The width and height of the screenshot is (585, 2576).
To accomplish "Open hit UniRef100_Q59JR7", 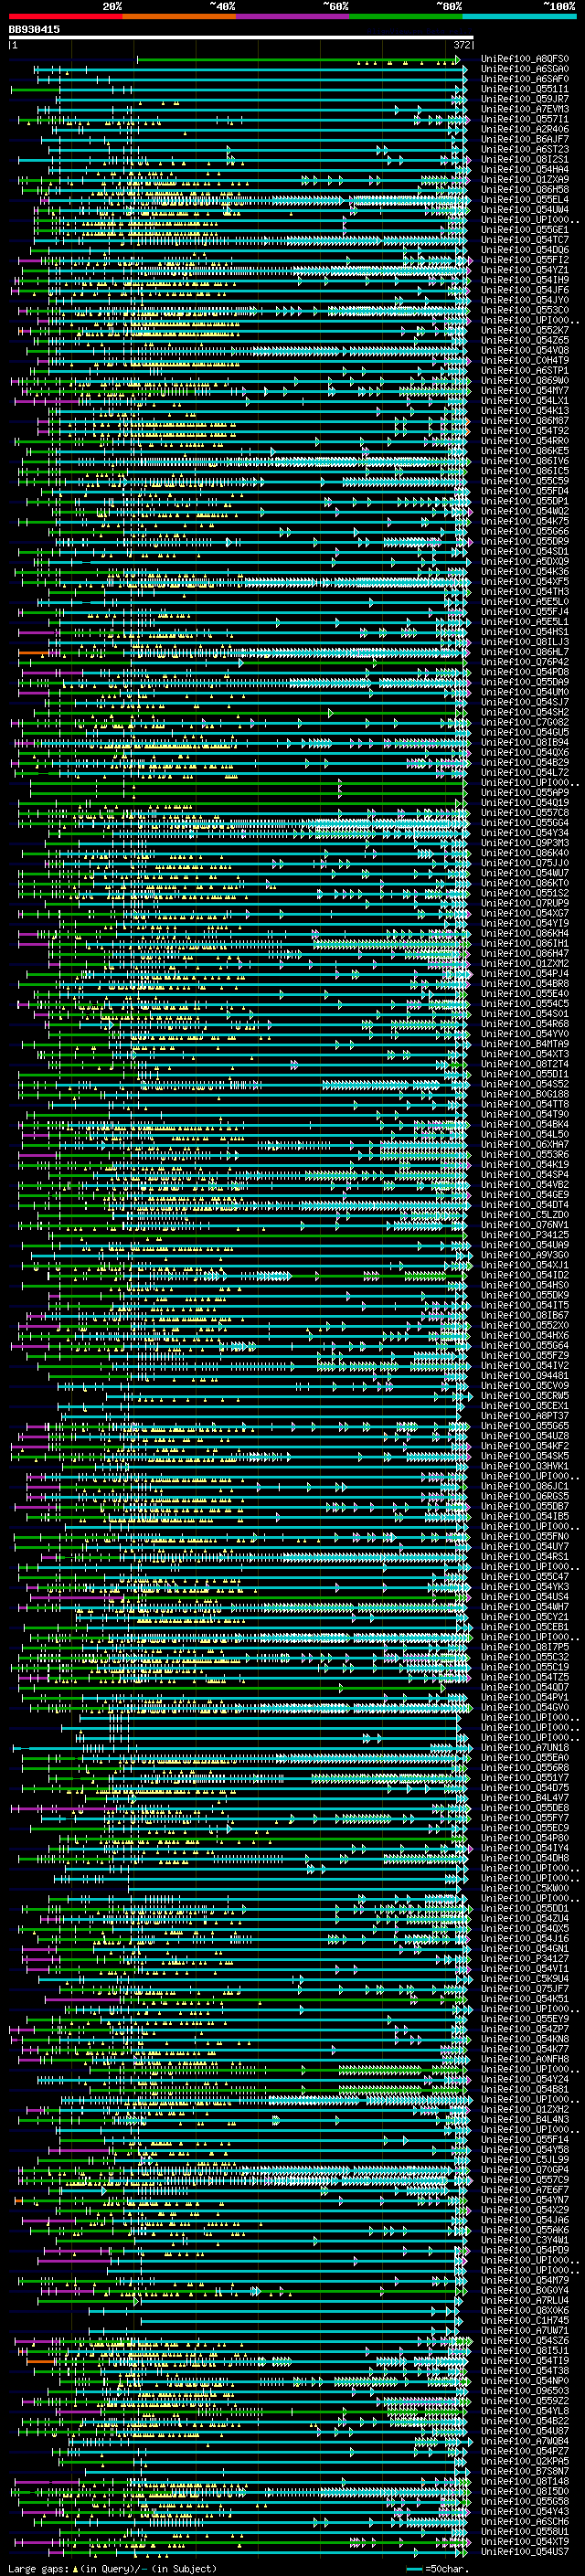I will (524, 99).
